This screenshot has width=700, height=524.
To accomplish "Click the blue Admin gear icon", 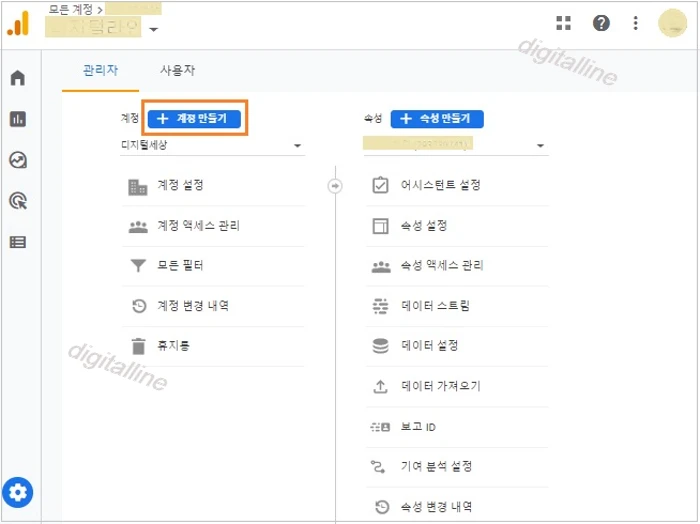I will [x=17, y=493].
